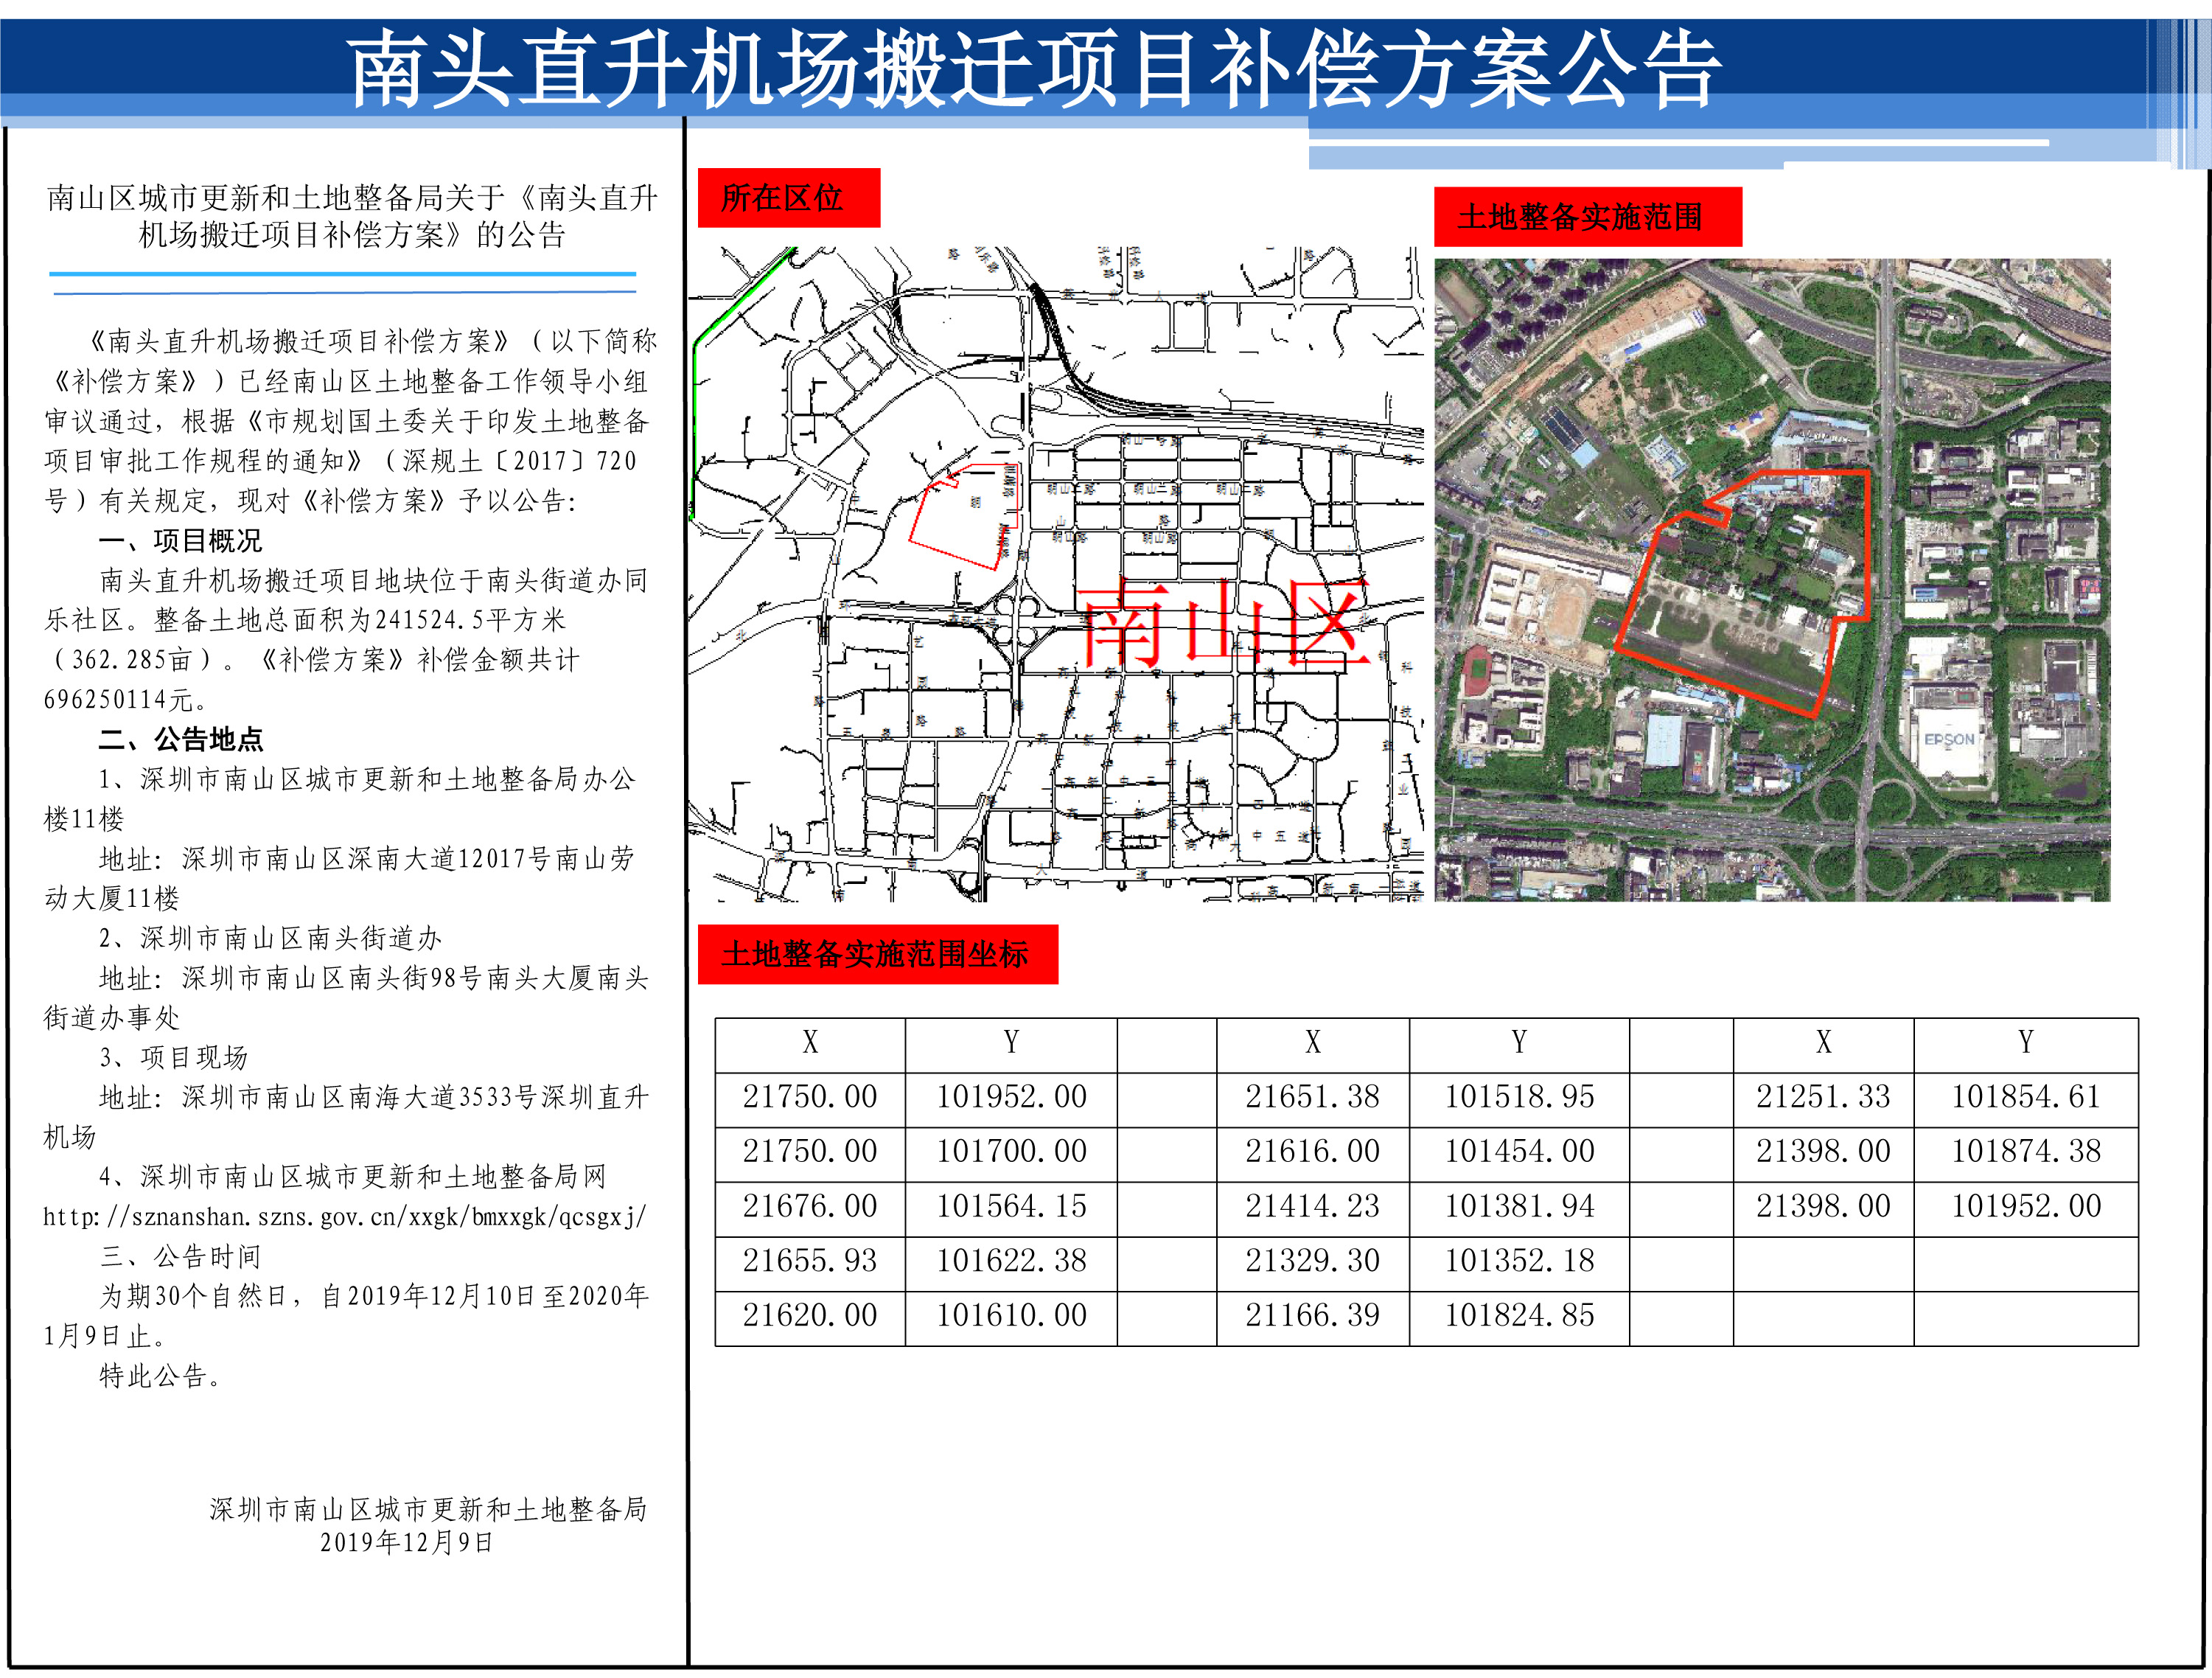Screen dimensions: 2212x1678
Task: Click the 二、公告地点 section heading
Action: (x=181, y=740)
